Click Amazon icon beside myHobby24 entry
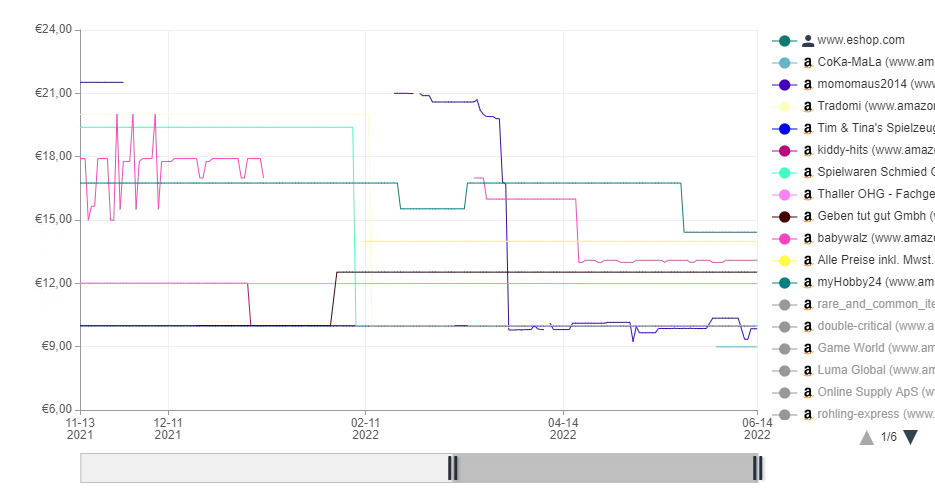Viewport: 935px width, 490px height. point(808,283)
